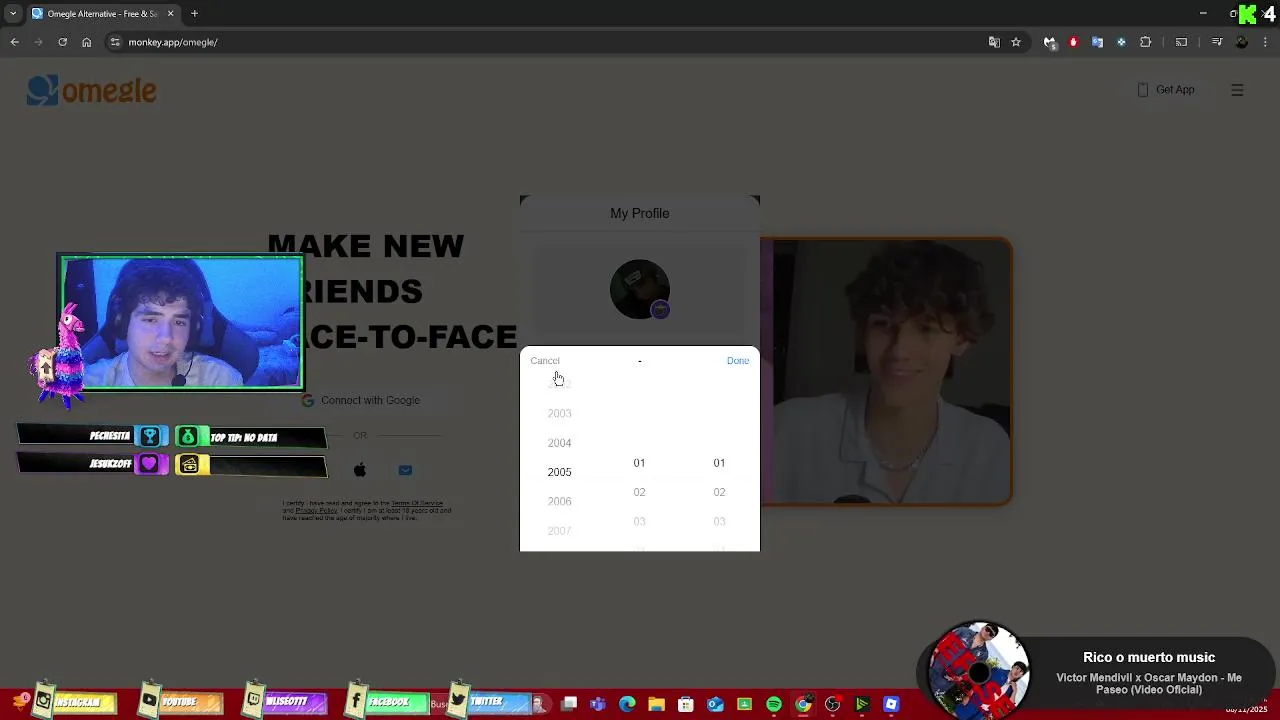Sign in with the Apple icon
Image resolution: width=1280 pixels, height=720 pixels.
[x=360, y=470]
